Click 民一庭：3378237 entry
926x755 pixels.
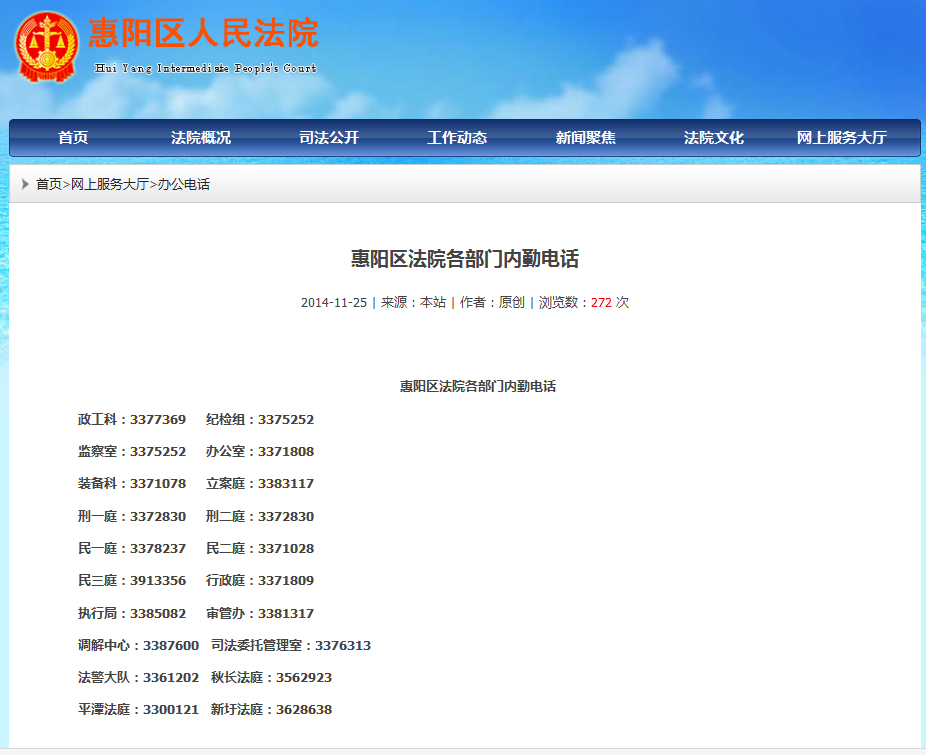coord(132,548)
